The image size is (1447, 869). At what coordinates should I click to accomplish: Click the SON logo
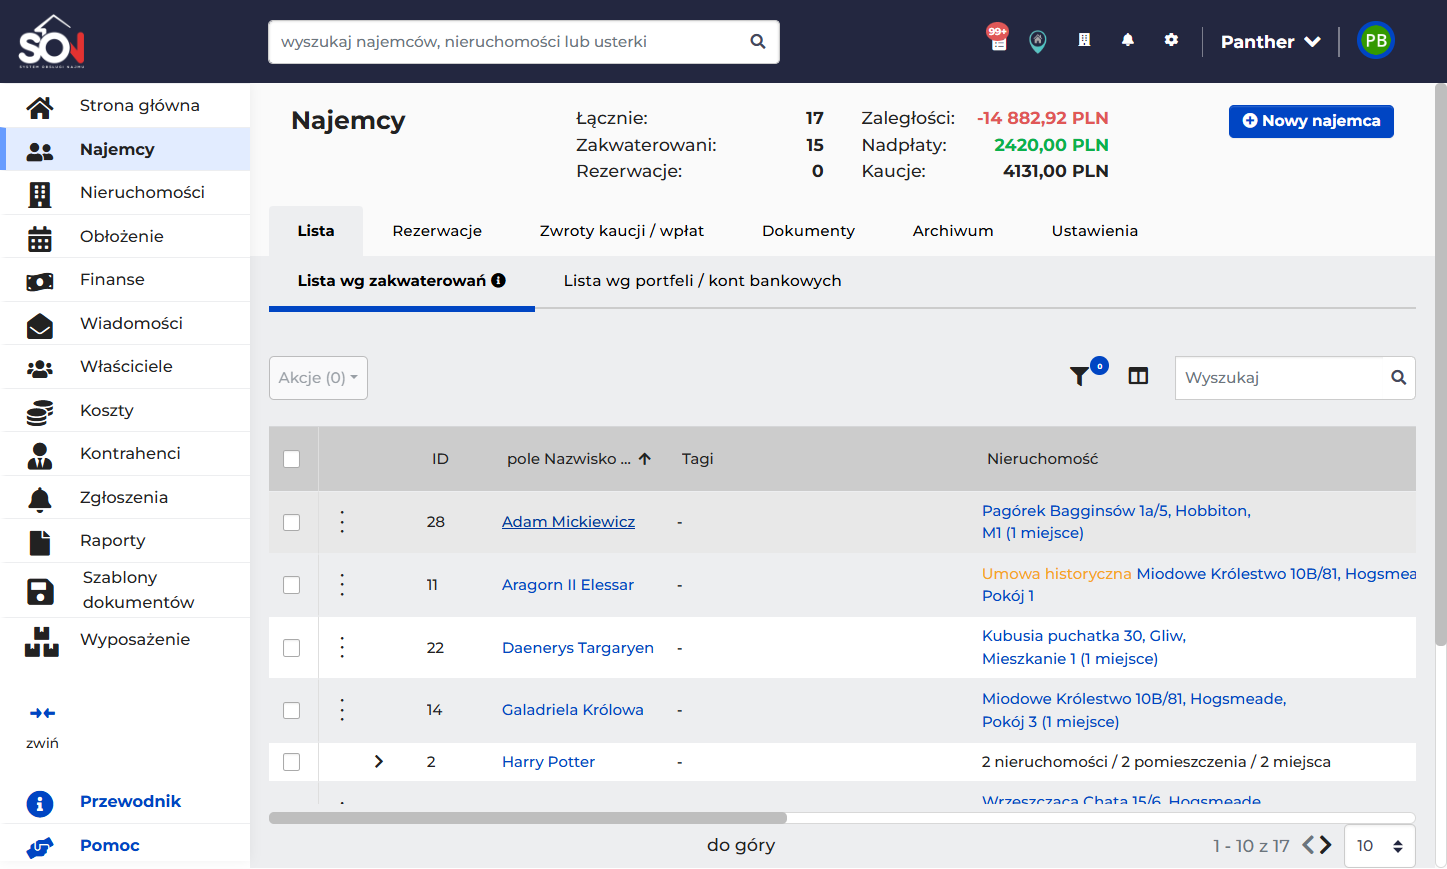52,42
